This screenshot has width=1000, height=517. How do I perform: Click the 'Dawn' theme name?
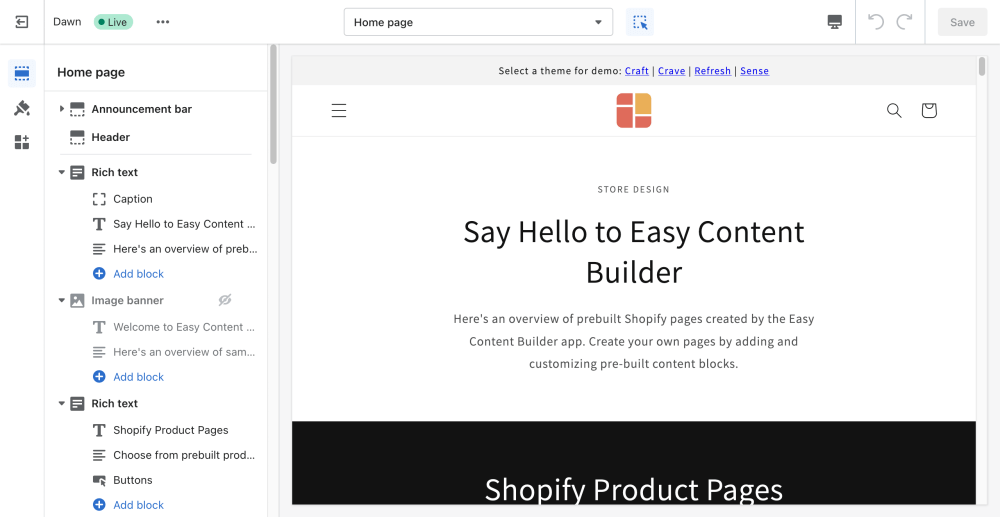coord(67,22)
